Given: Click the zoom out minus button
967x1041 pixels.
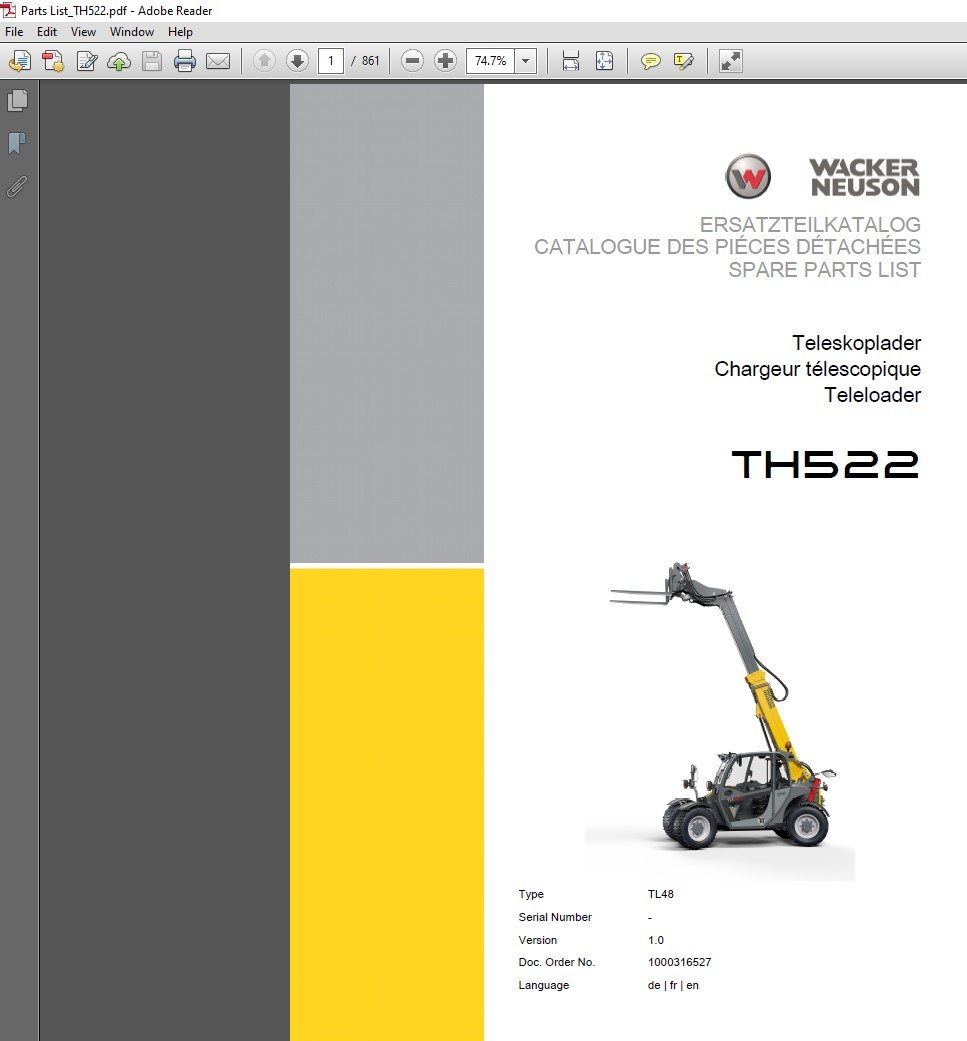Looking at the screenshot, I should coord(412,61).
